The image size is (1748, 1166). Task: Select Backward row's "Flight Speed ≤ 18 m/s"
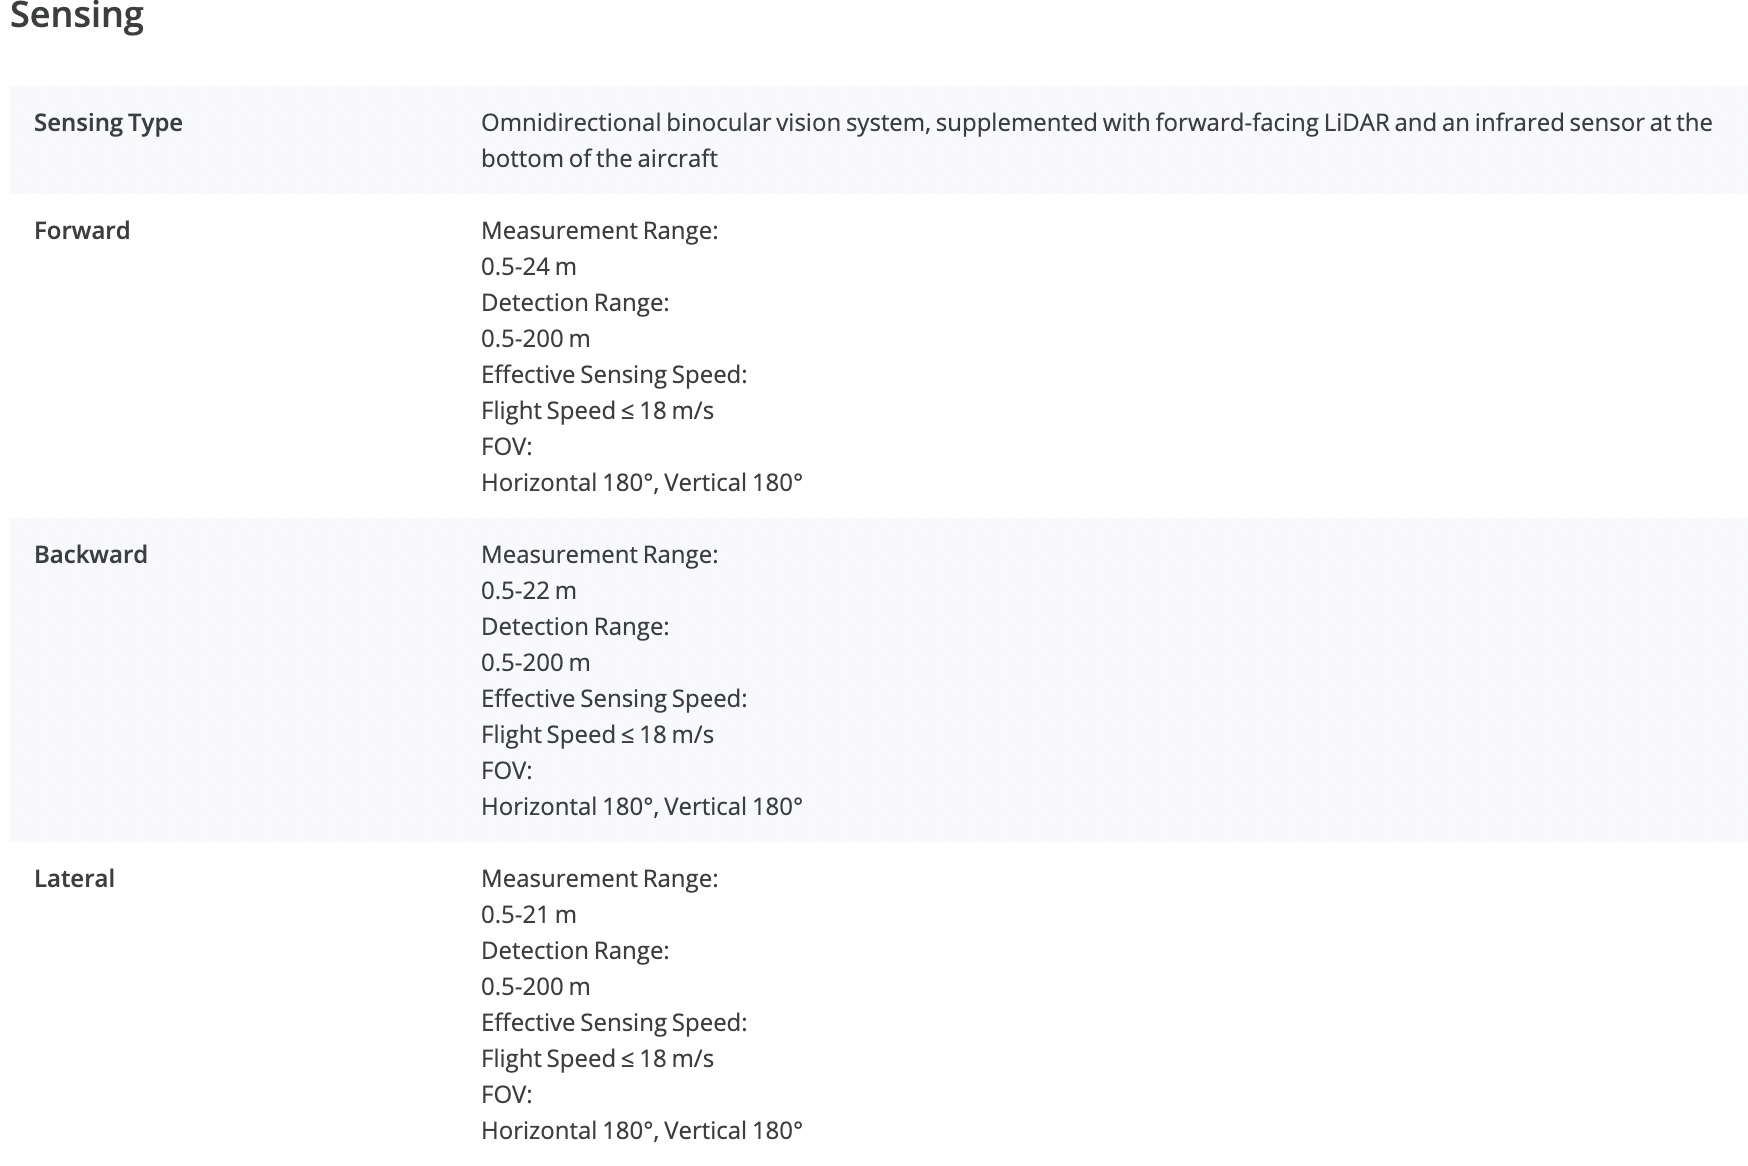(597, 734)
